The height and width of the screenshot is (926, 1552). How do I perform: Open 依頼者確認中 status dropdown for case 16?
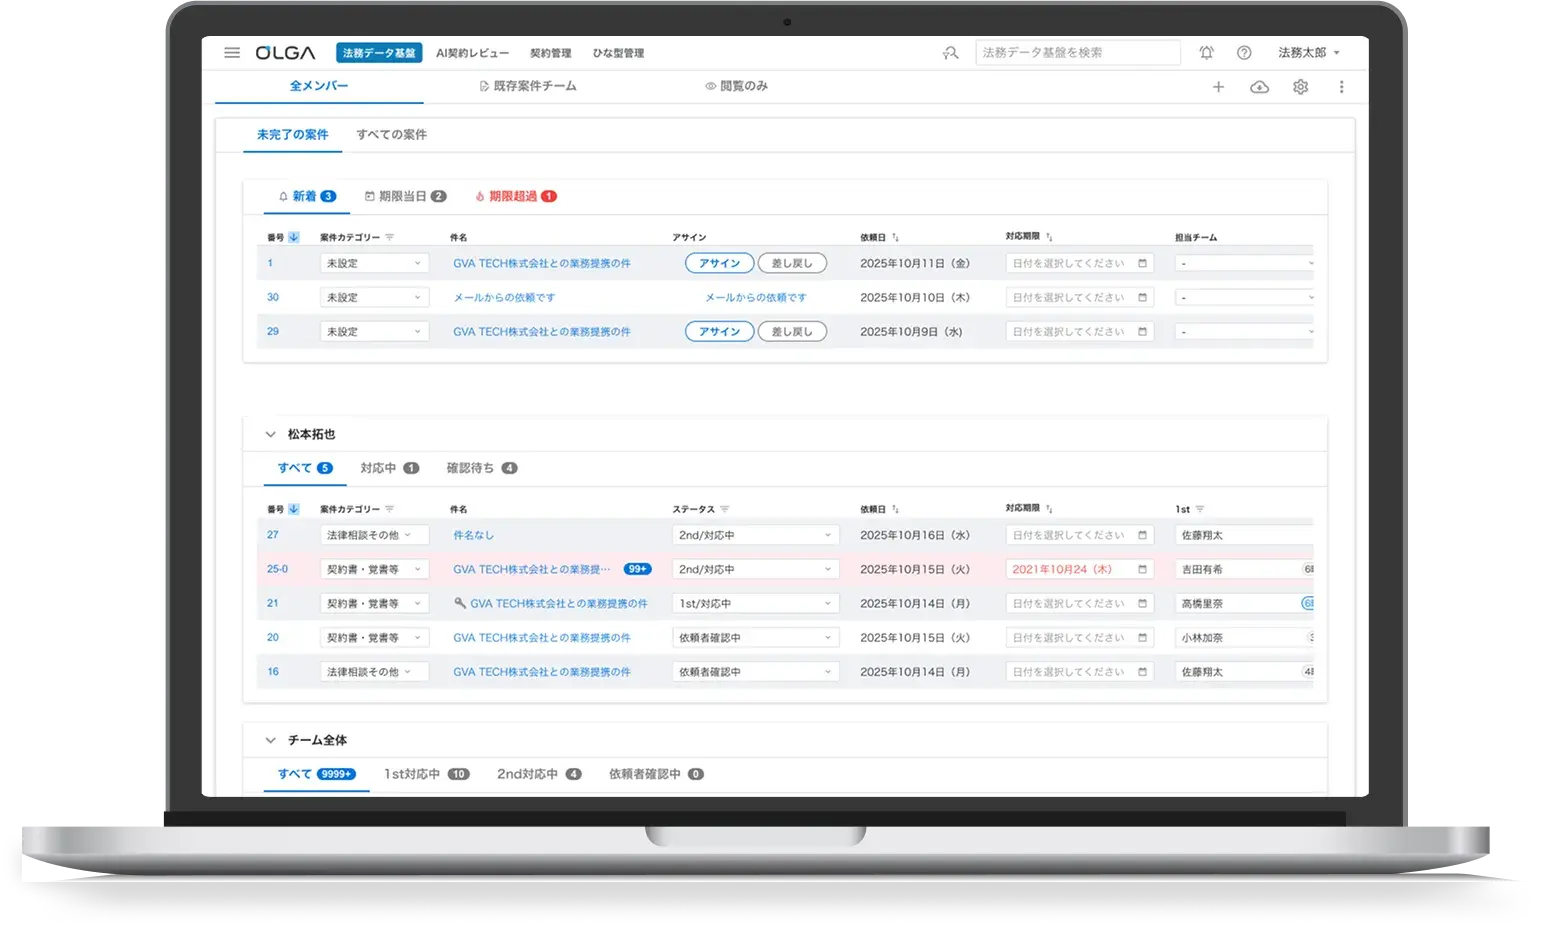[x=755, y=672]
